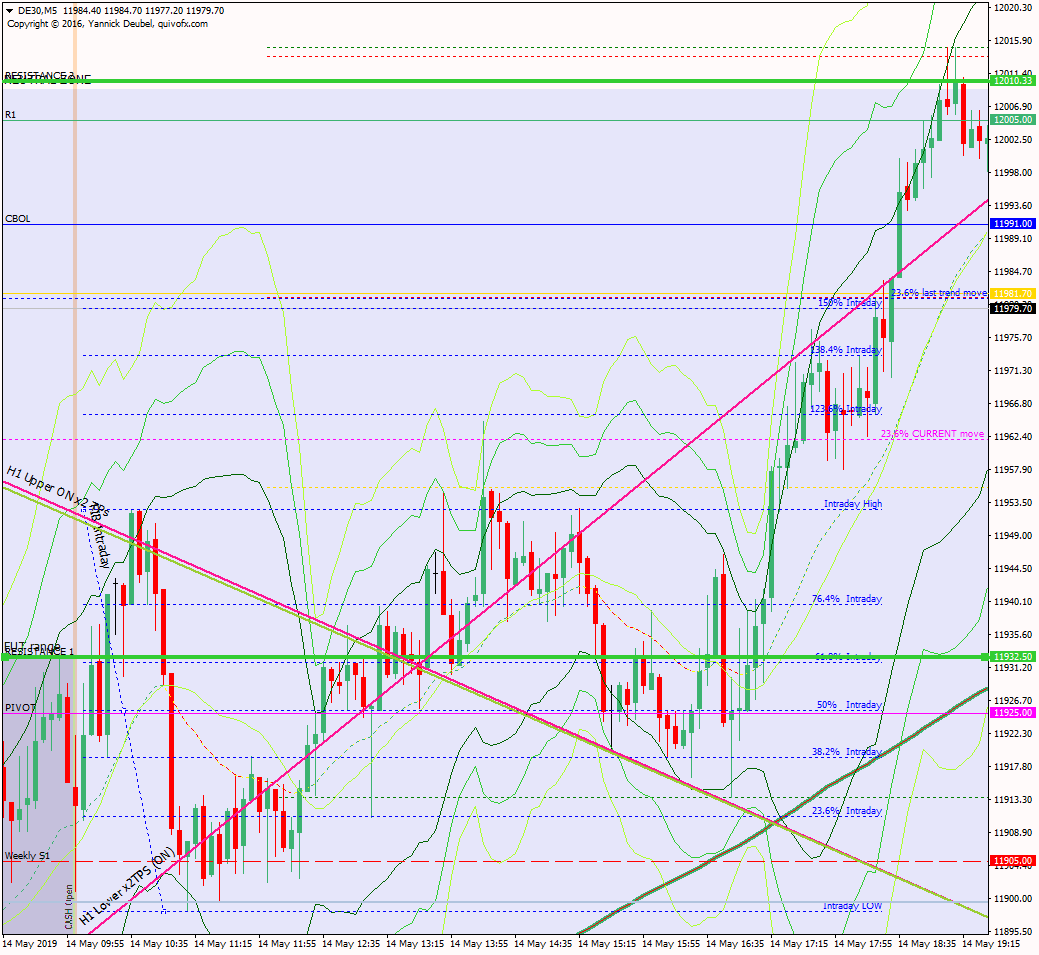Click the red 11905.00 Weekly S1 tag

[1012, 861]
